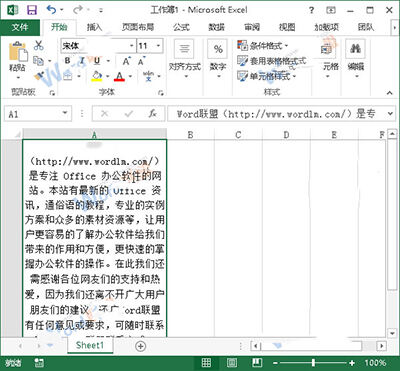400x371 pixels.
Task: Switch to the Home tab
Action: (59, 27)
